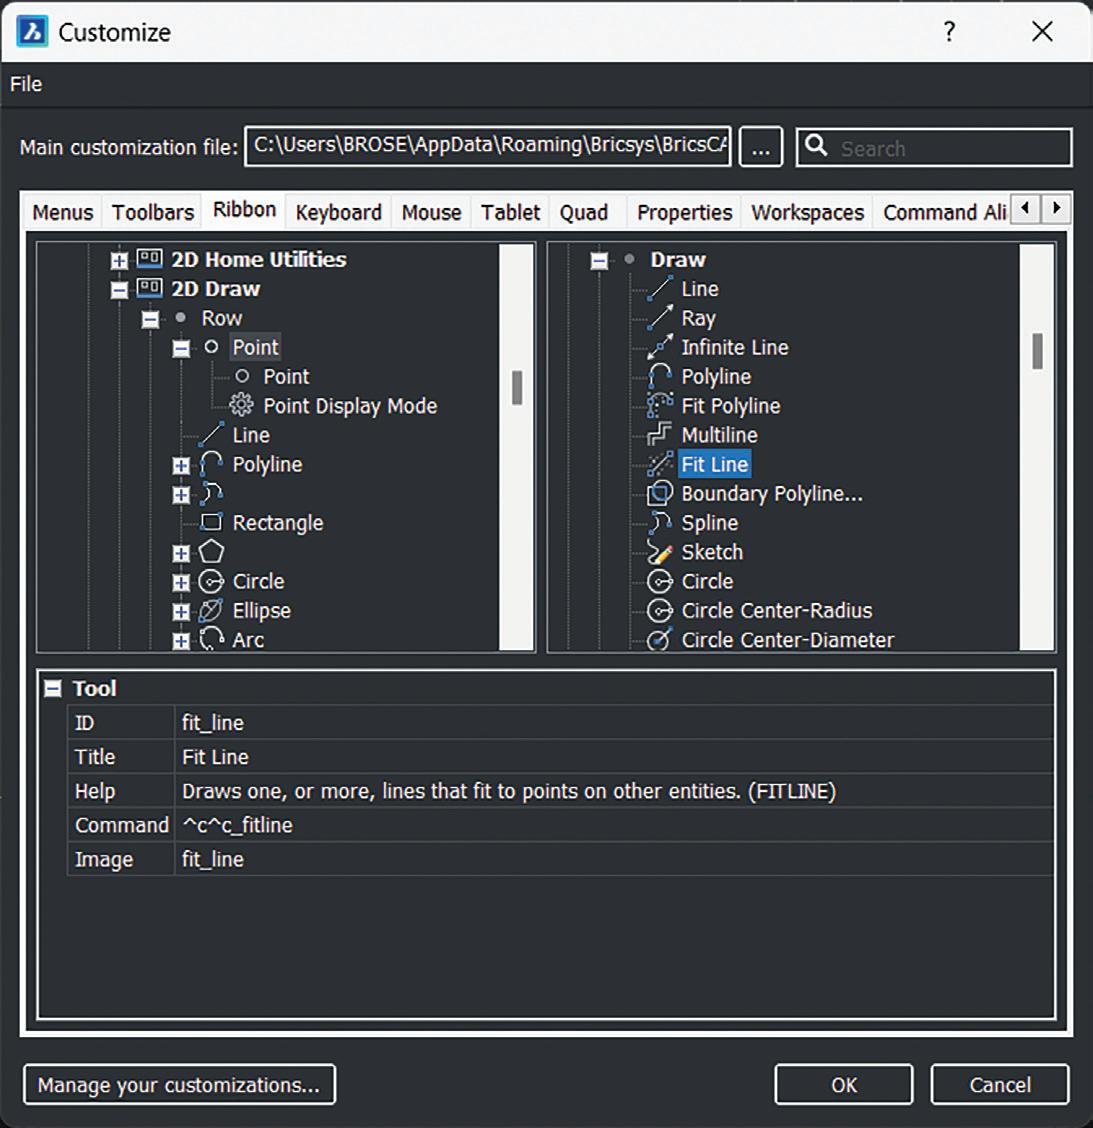
Task: Collapse the 2D Draw node
Action: click(119, 290)
